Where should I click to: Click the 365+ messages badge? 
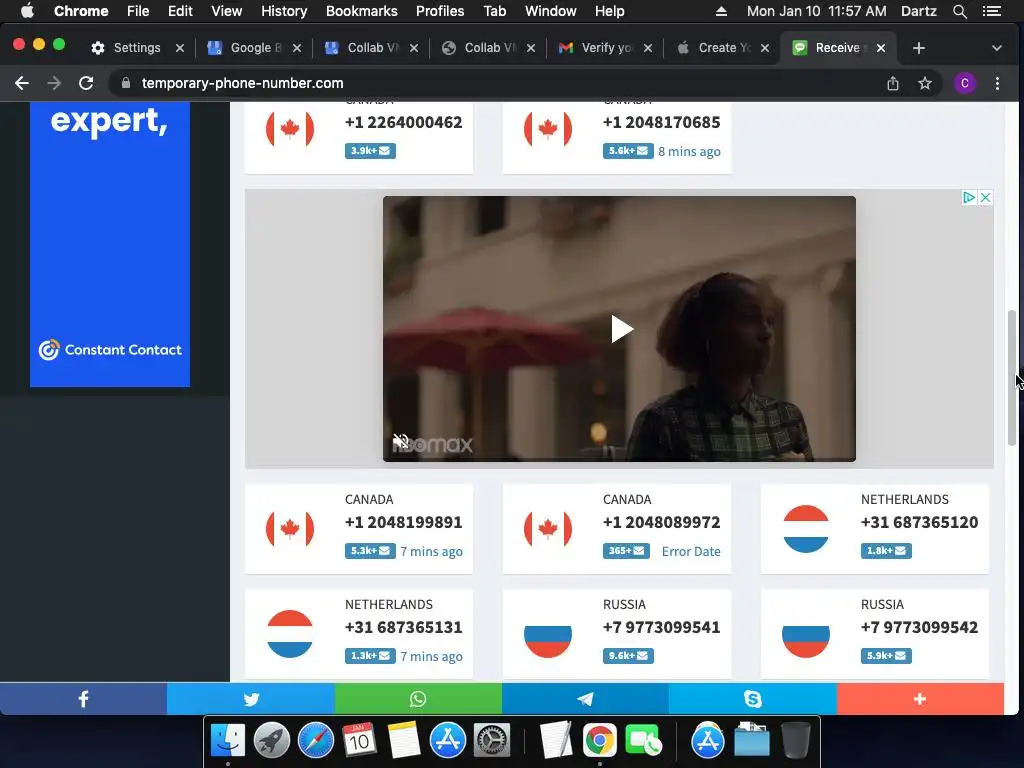pos(626,551)
